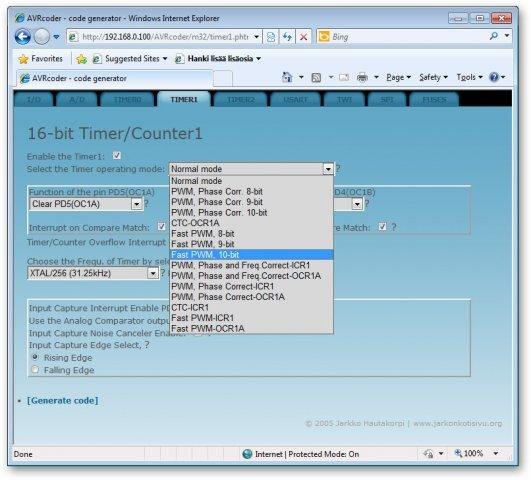The image size is (531, 480).
Task: Select PWM, Phase Correct-OCR1A option
Action: pos(251,297)
